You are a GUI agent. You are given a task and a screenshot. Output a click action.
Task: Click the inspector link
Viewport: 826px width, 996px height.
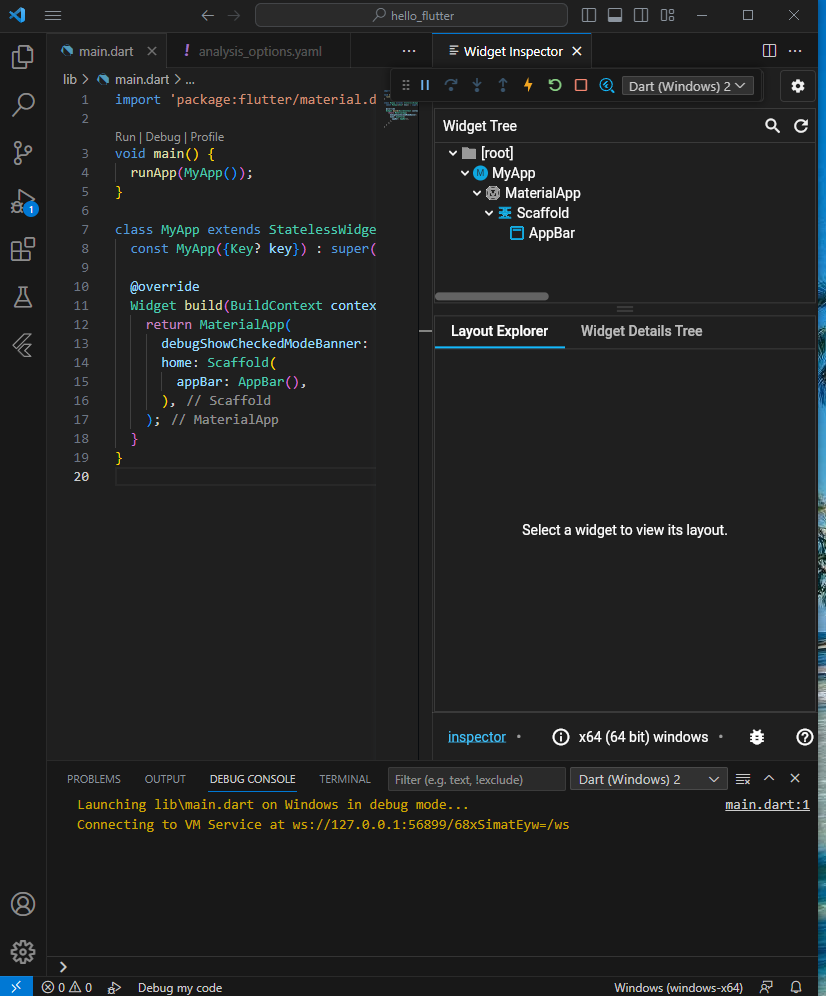tap(477, 737)
